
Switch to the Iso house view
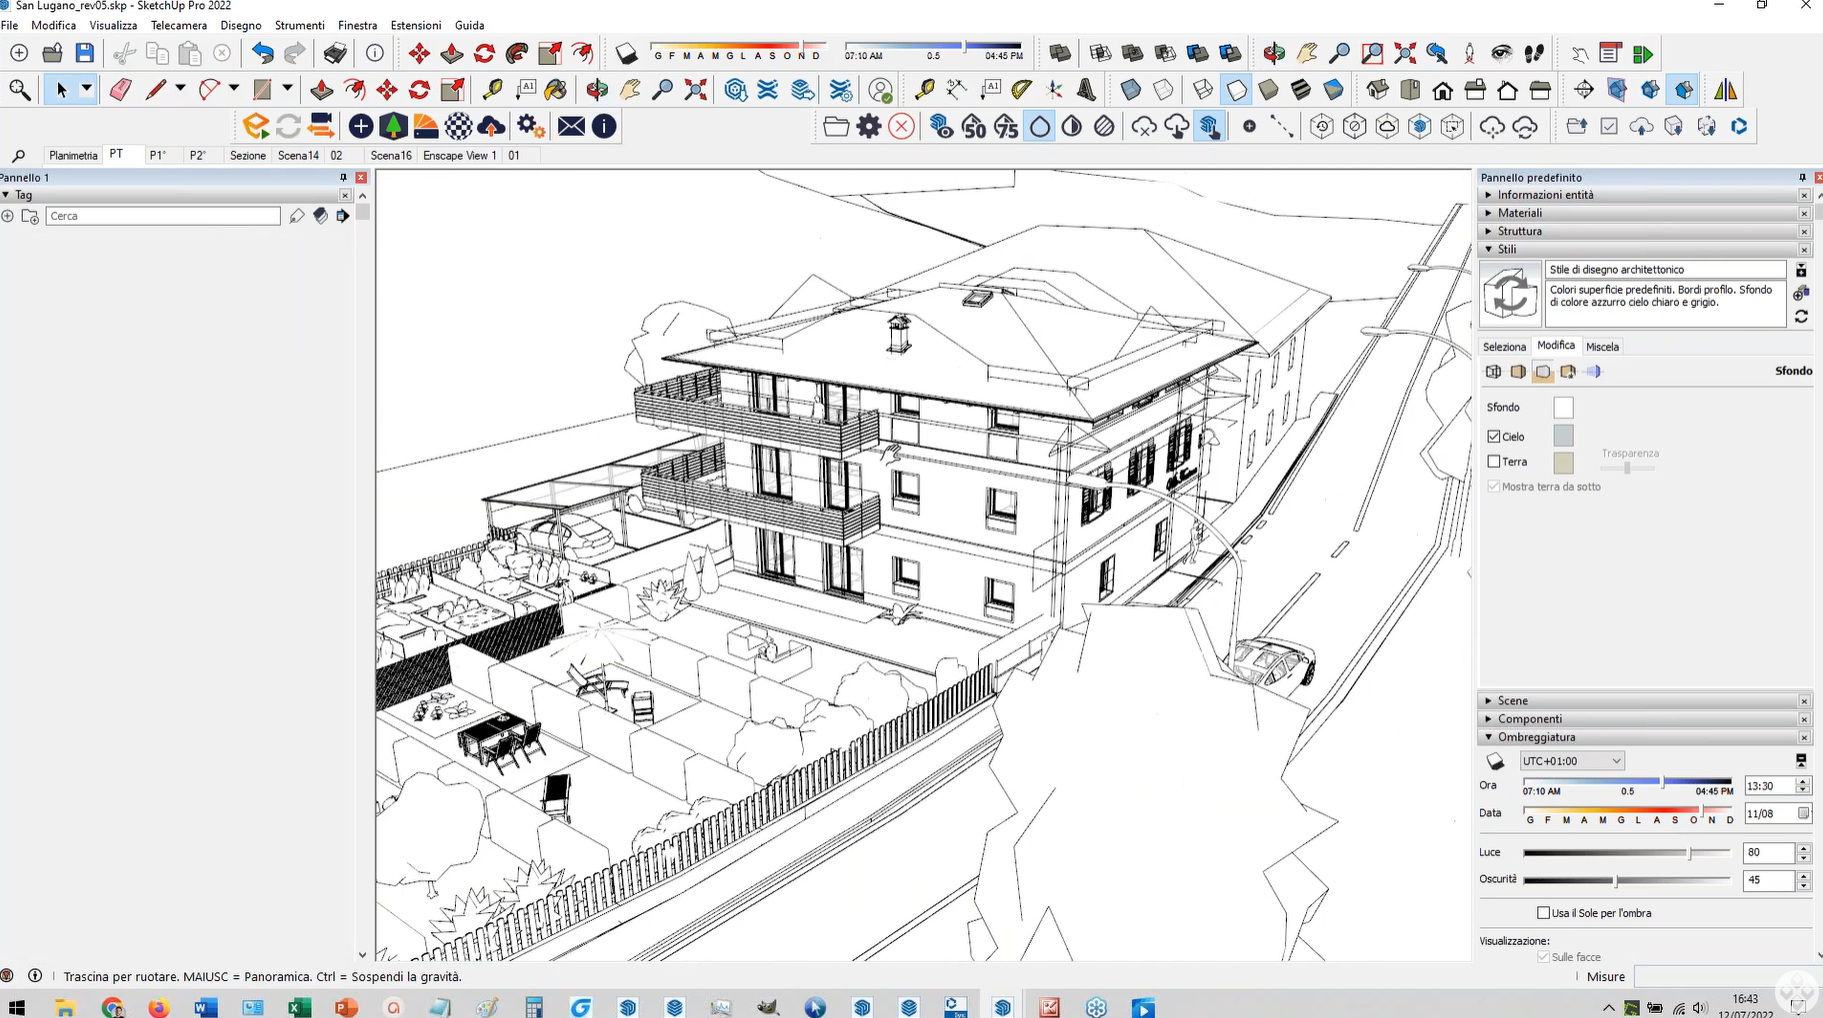point(1377,90)
